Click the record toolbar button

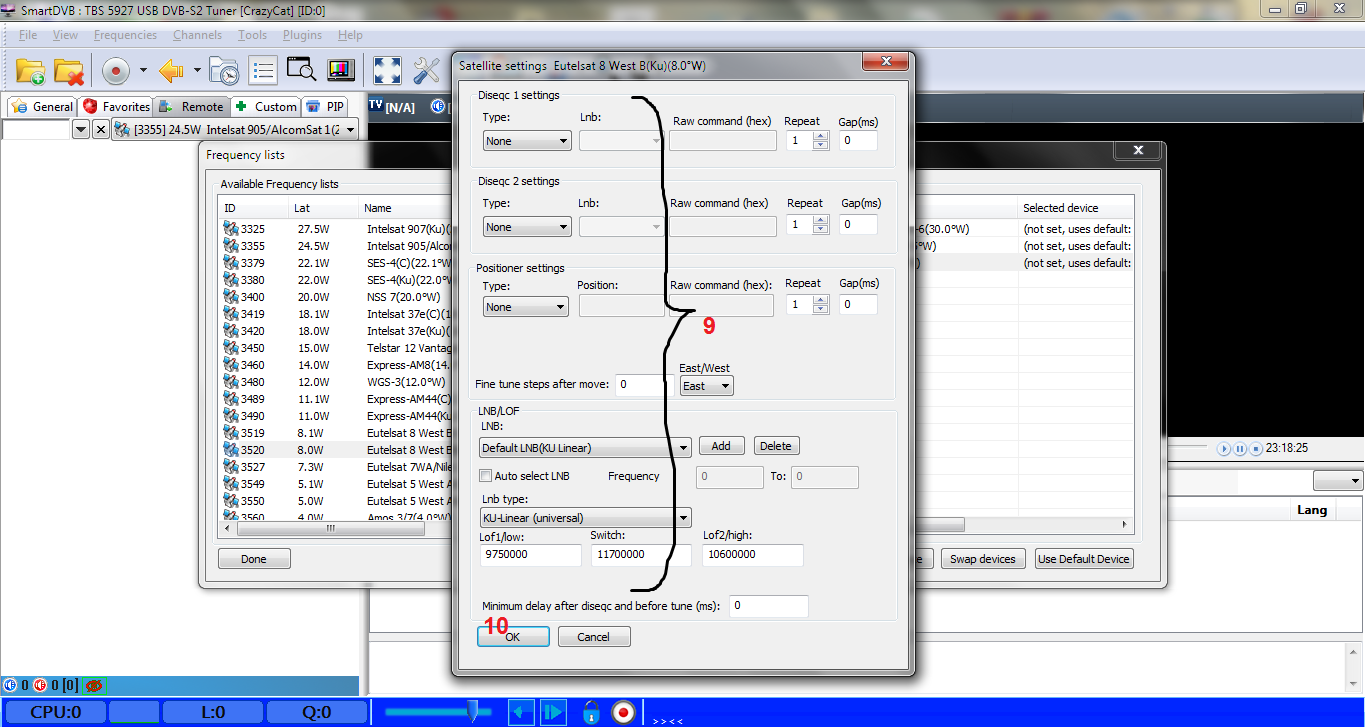coord(116,71)
